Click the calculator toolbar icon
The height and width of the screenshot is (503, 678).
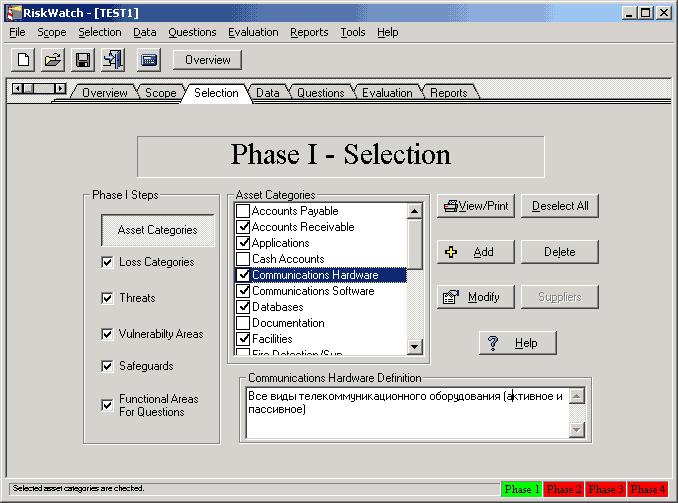(x=149, y=60)
